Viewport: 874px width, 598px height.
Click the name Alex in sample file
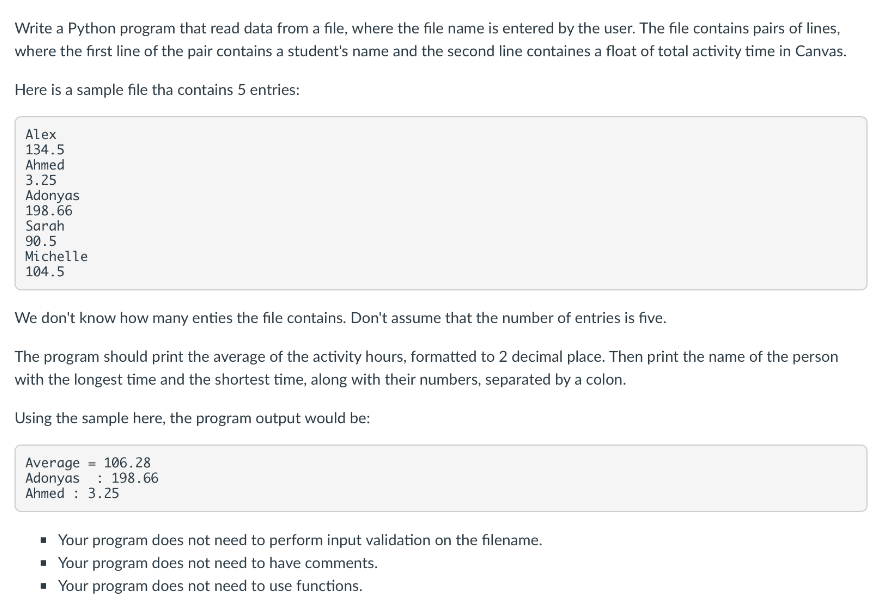(x=41, y=134)
